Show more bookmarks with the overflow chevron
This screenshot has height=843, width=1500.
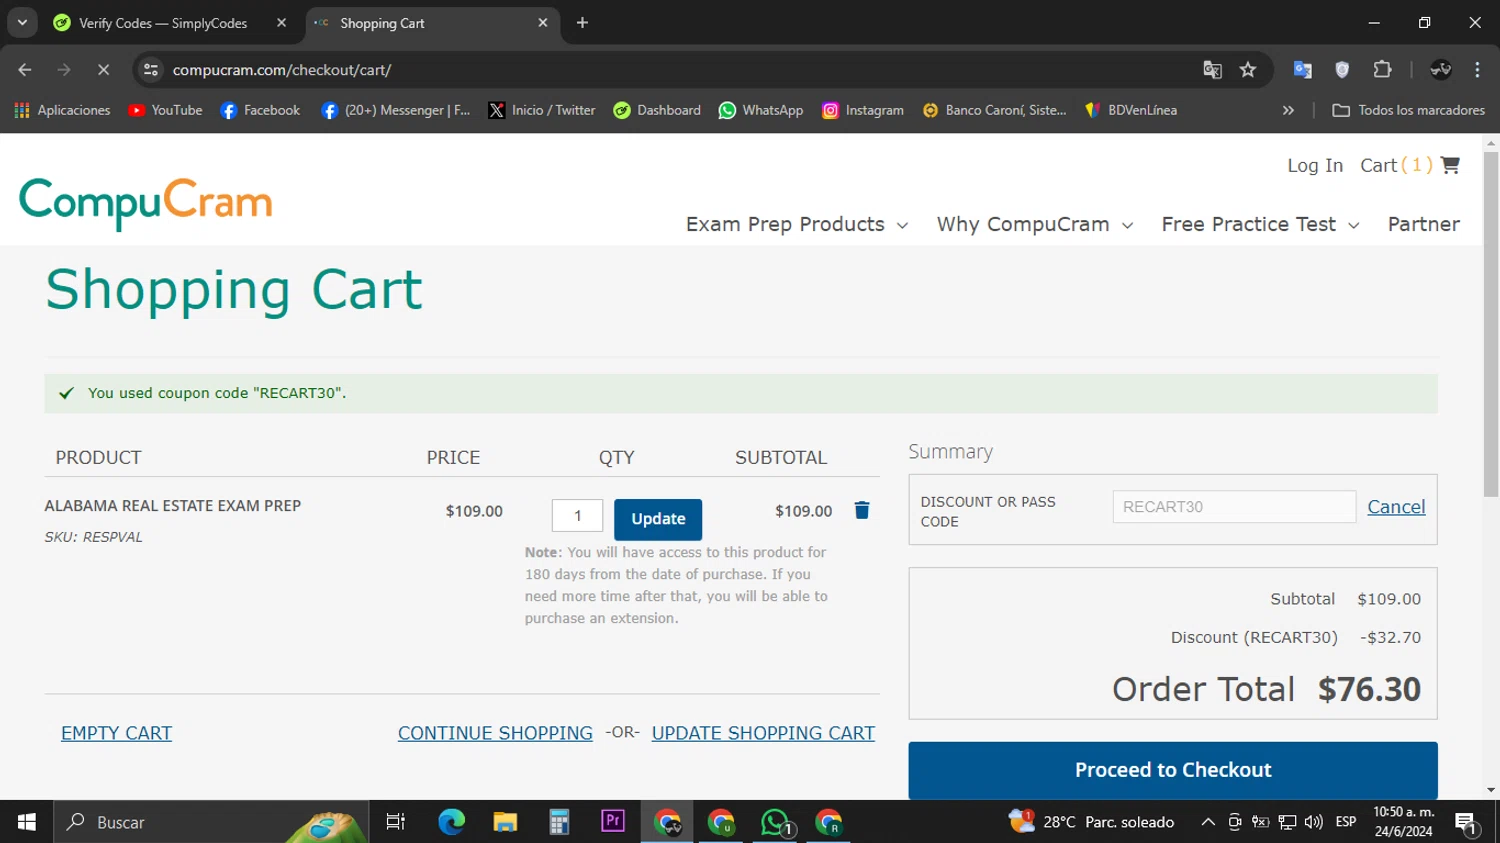[1288, 110]
